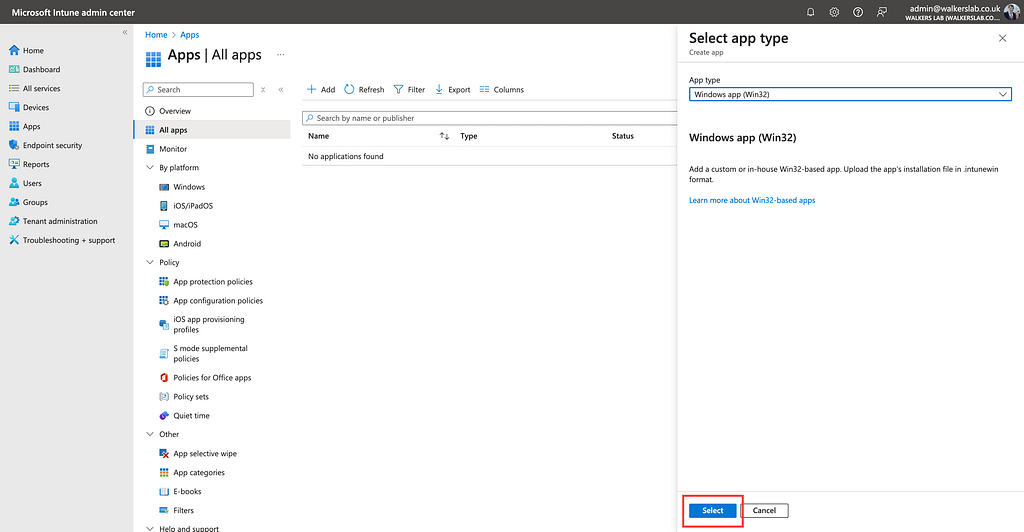Sort the list by Name column arrows
Image resolution: width=1024 pixels, height=532 pixels.
pyautogui.click(x=444, y=136)
